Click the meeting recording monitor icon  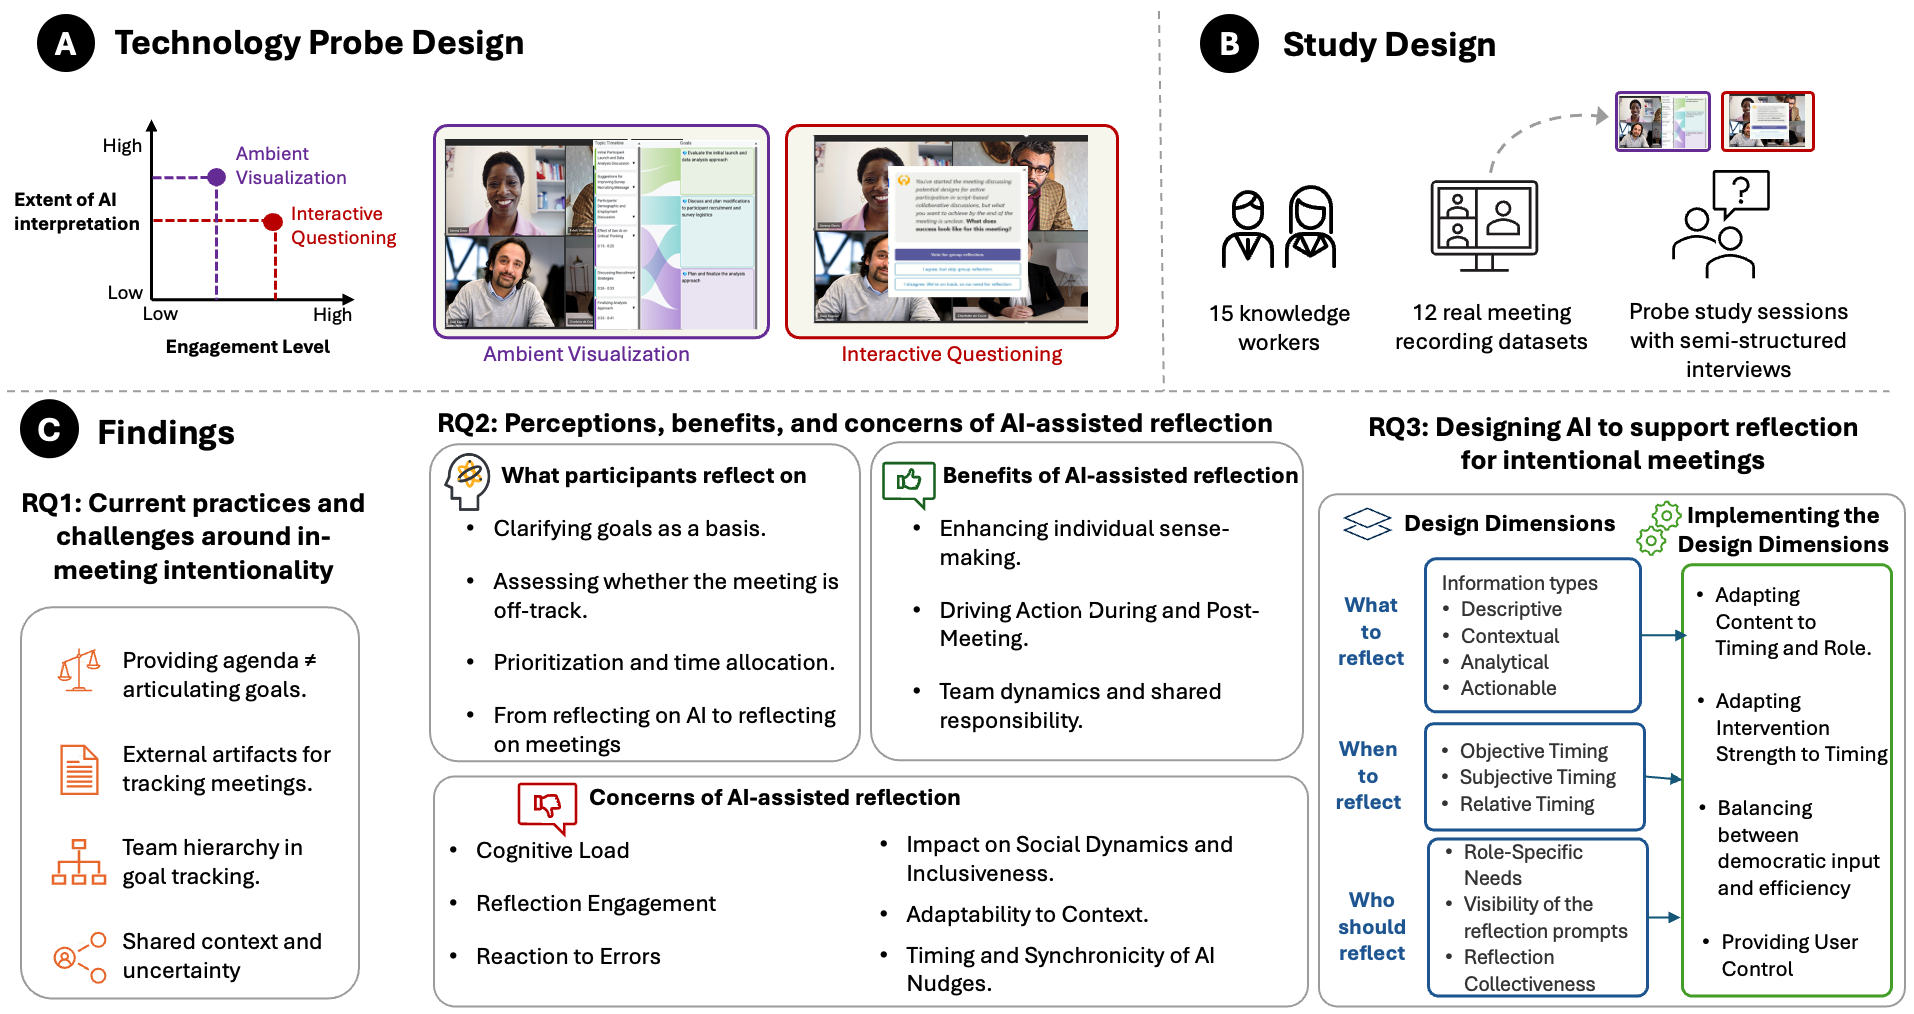(x=1485, y=226)
